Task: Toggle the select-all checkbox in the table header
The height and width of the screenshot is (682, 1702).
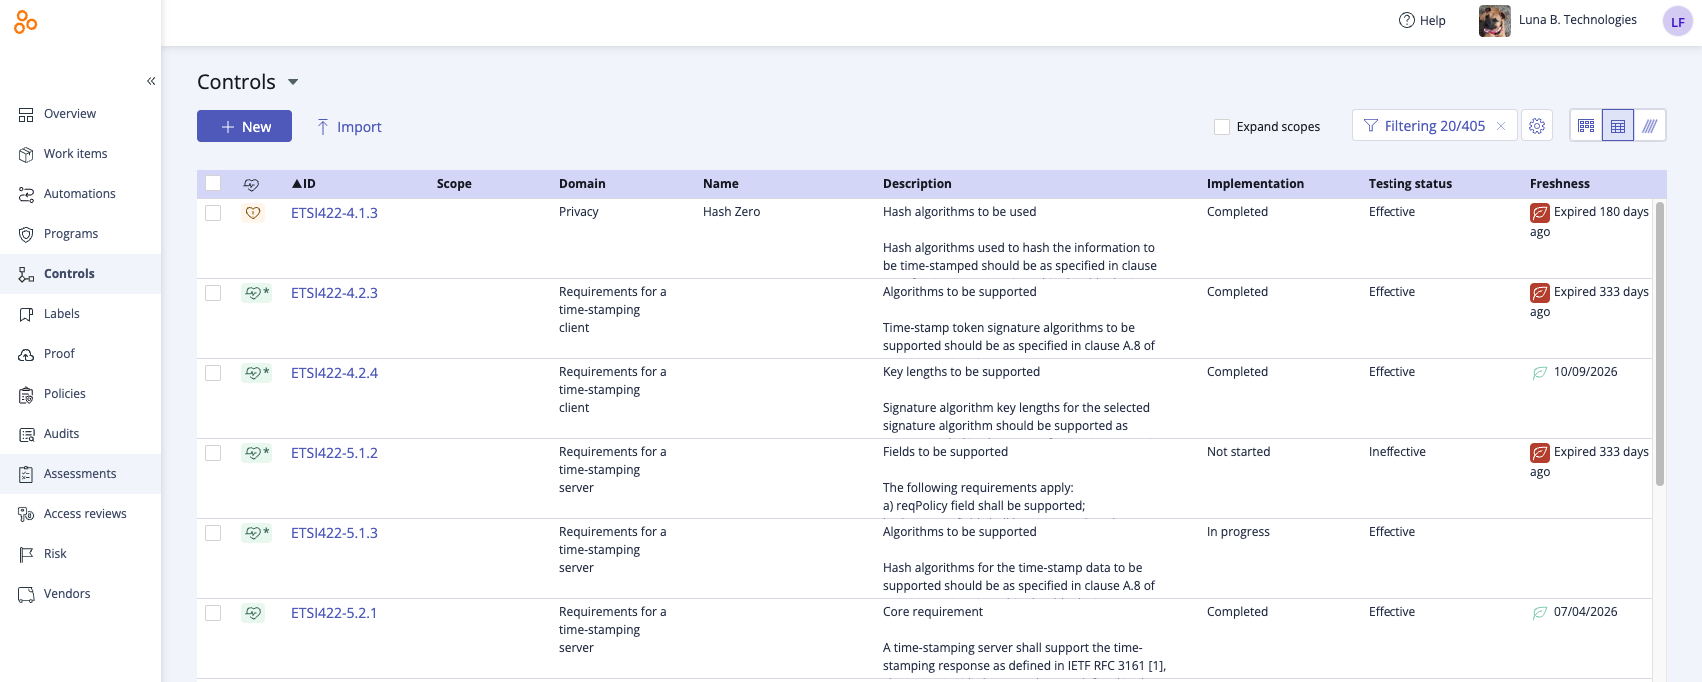Action: pyautogui.click(x=213, y=184)
